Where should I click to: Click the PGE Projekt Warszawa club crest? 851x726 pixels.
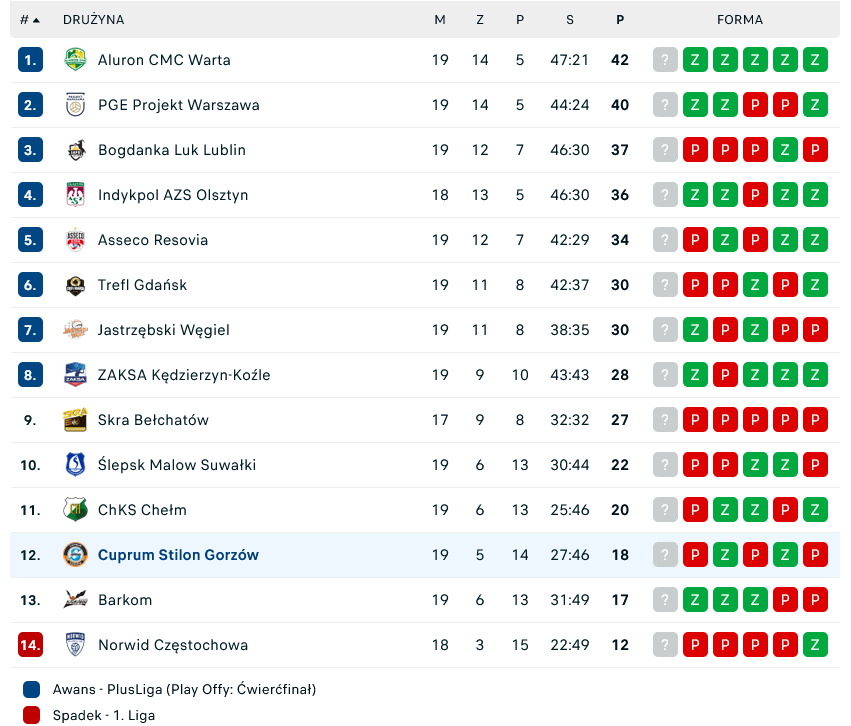75,105
